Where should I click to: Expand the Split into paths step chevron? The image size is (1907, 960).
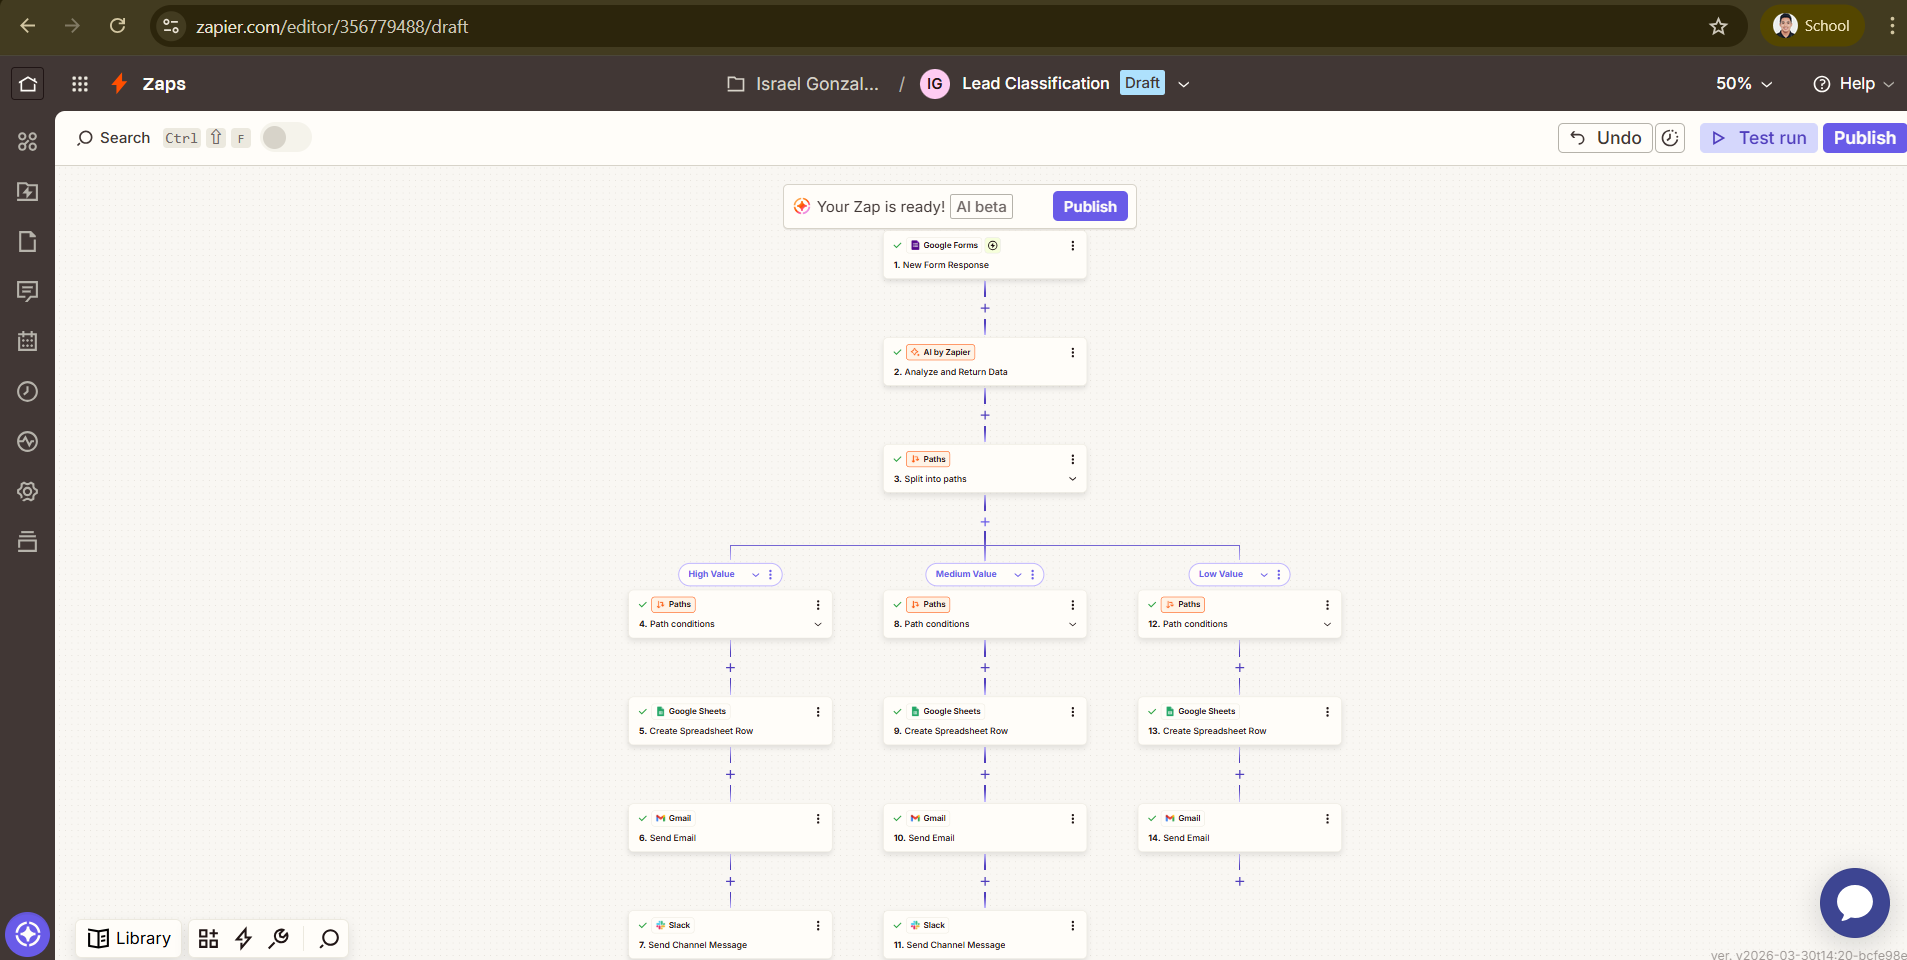(x=1071, y=479)
